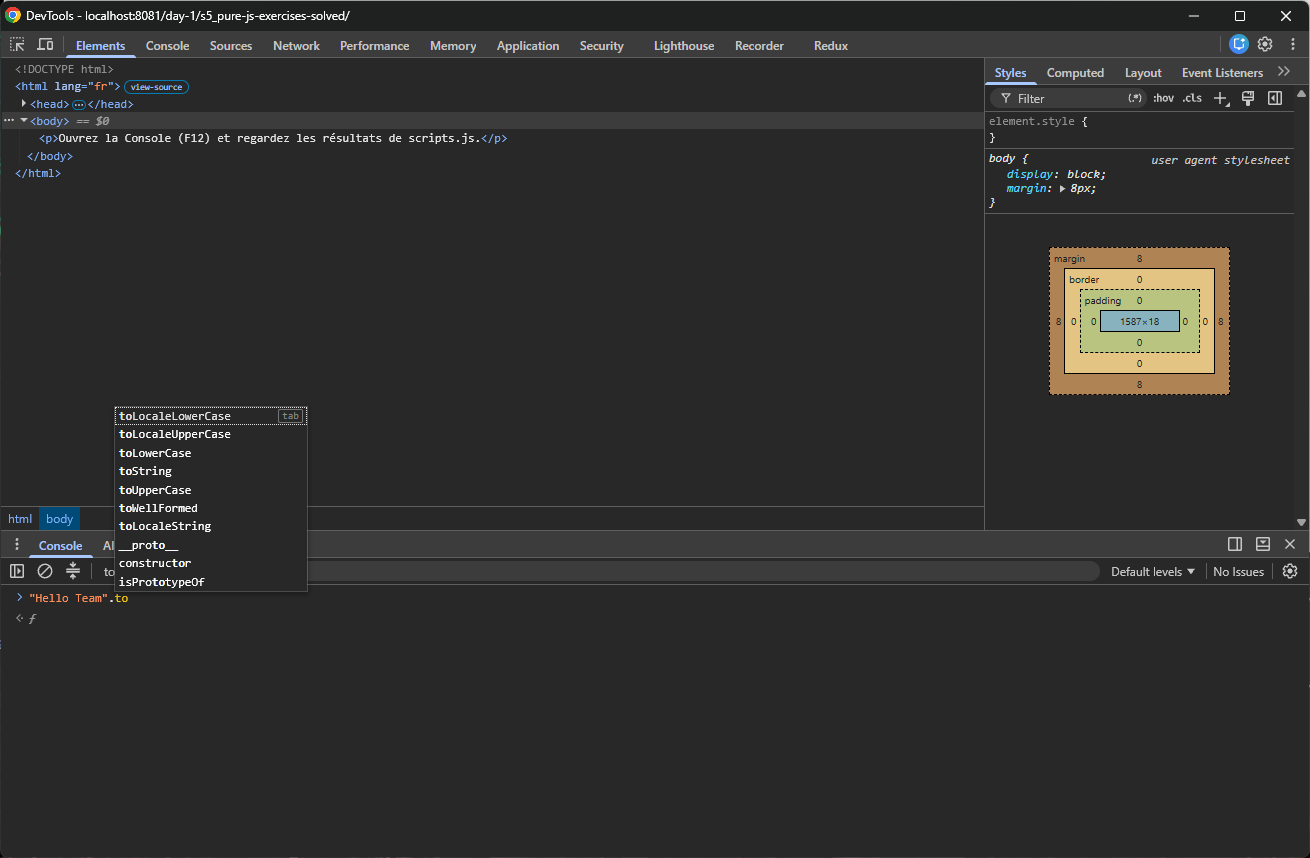Toggle the rendering emulations paintbrush icon
Viewport: 1310px width, 858px height.
click(1248, 98)
